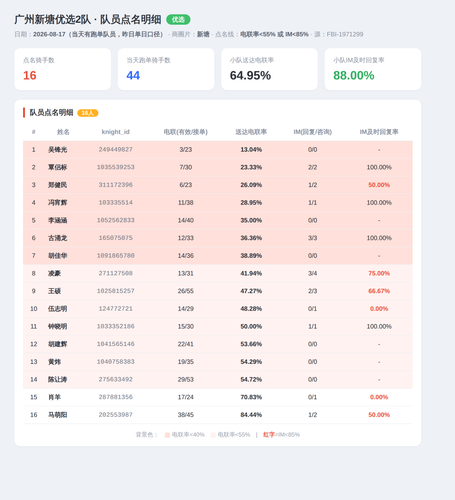Viewport: 455px width, 500px height.
Task: Click the 姓名 column header
Action: coord(63,132)
